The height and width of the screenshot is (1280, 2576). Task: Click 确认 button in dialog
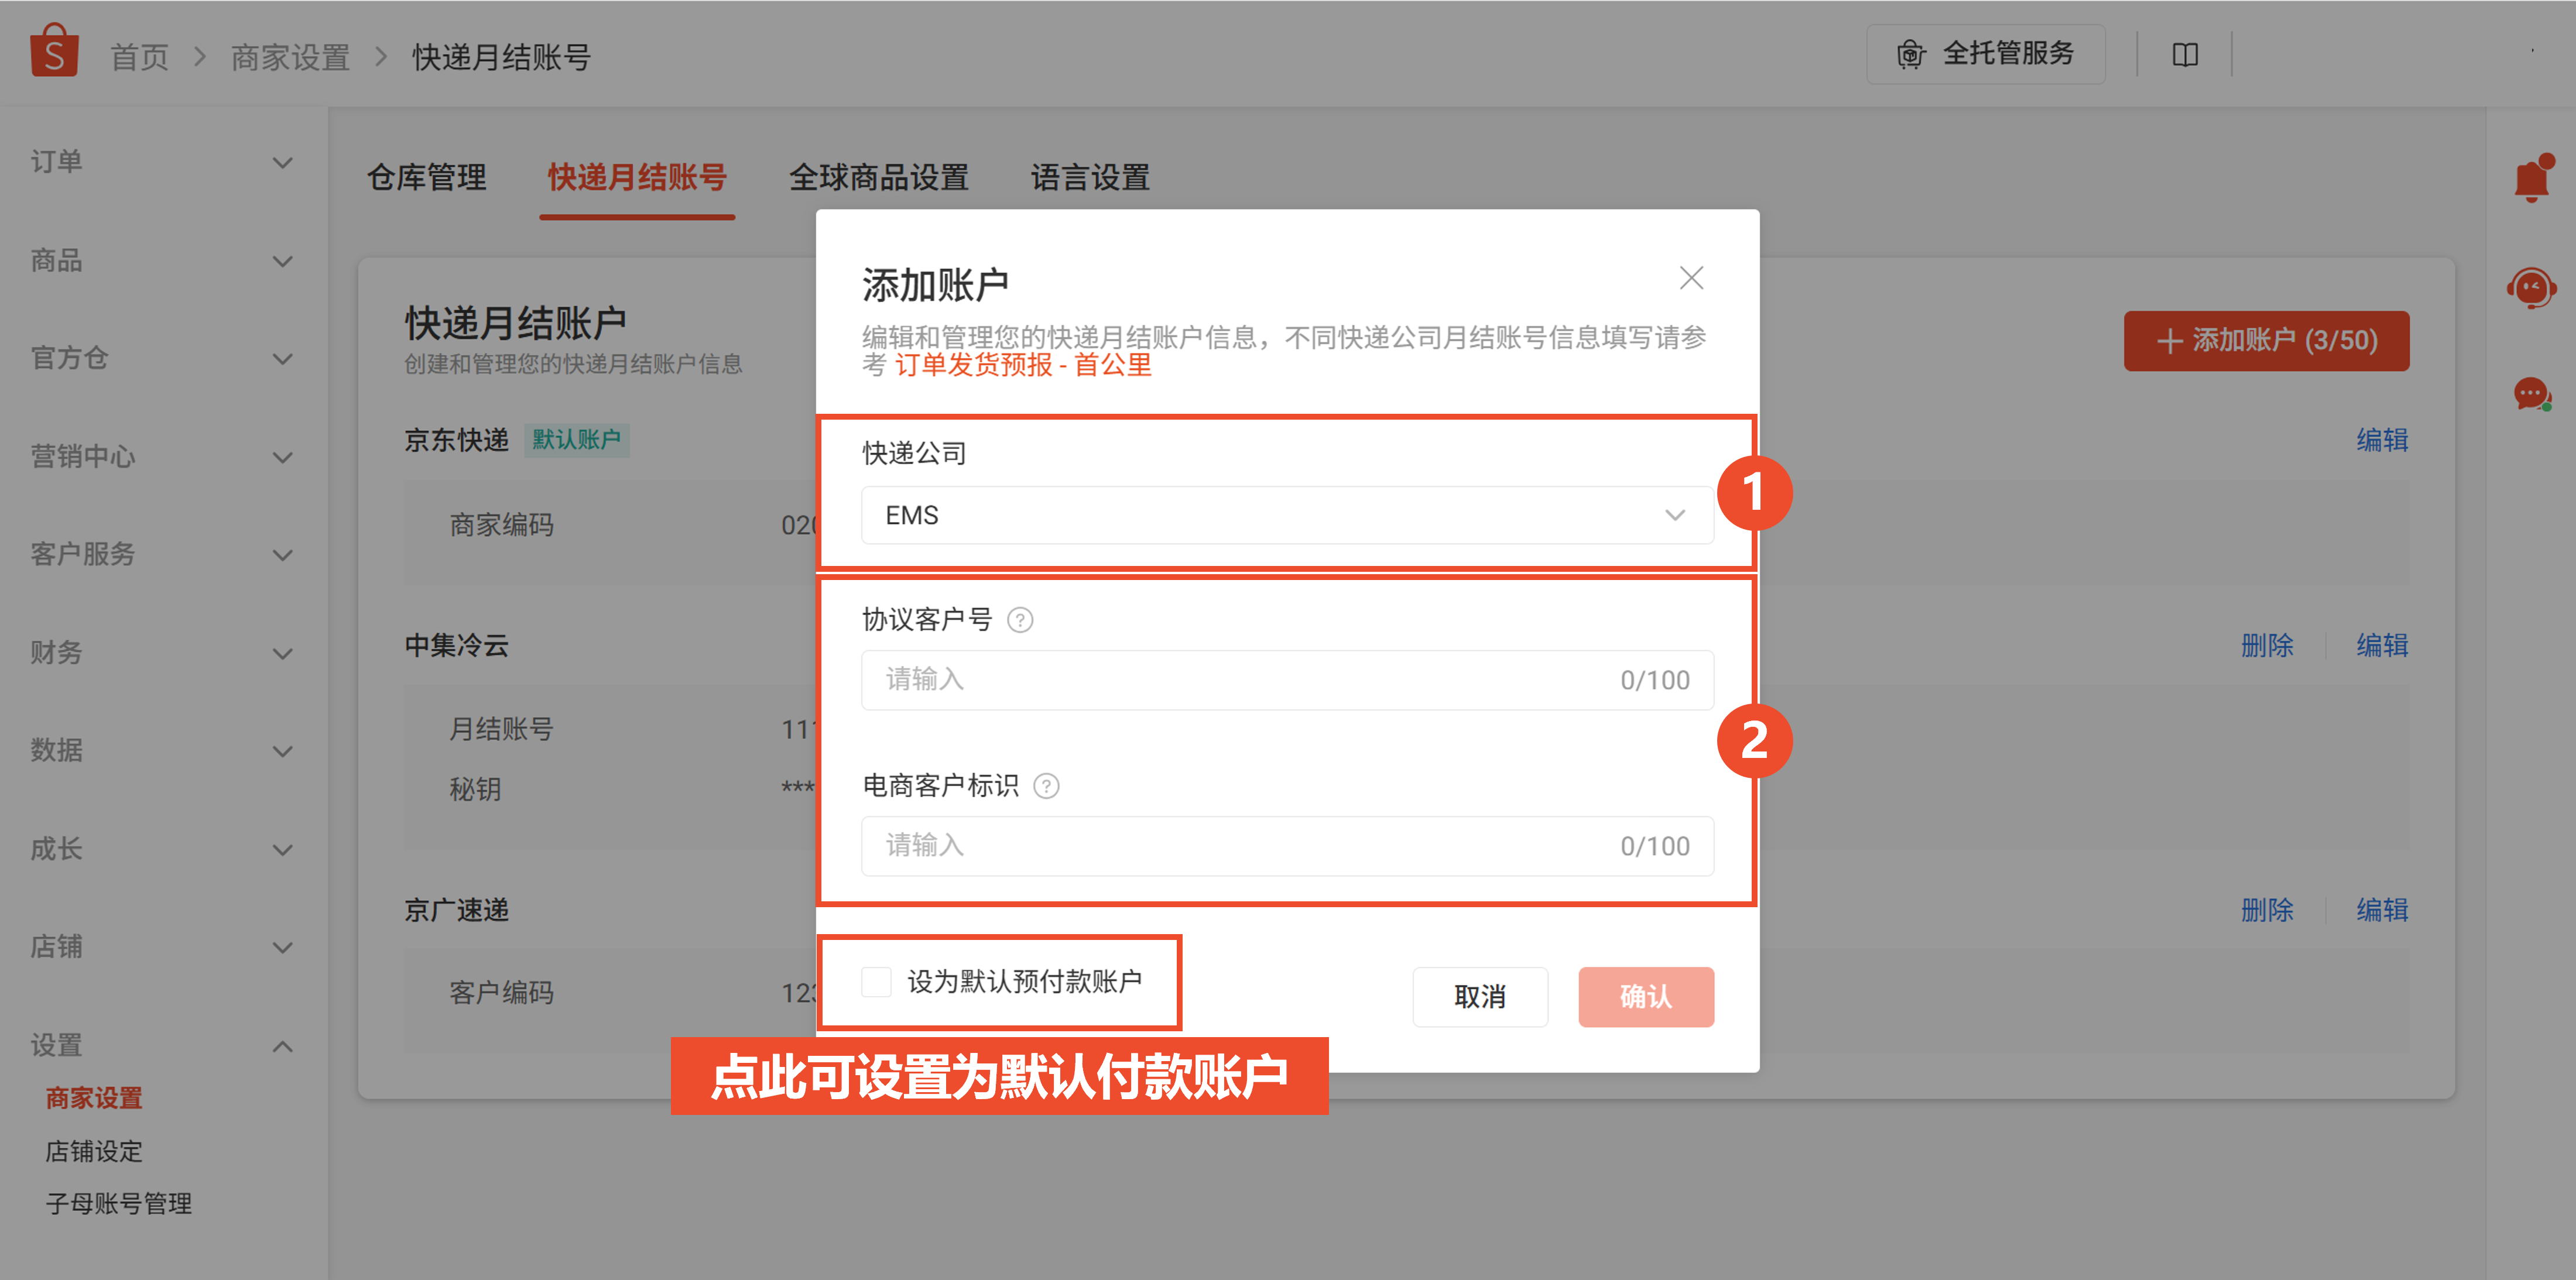point(1646,996)
